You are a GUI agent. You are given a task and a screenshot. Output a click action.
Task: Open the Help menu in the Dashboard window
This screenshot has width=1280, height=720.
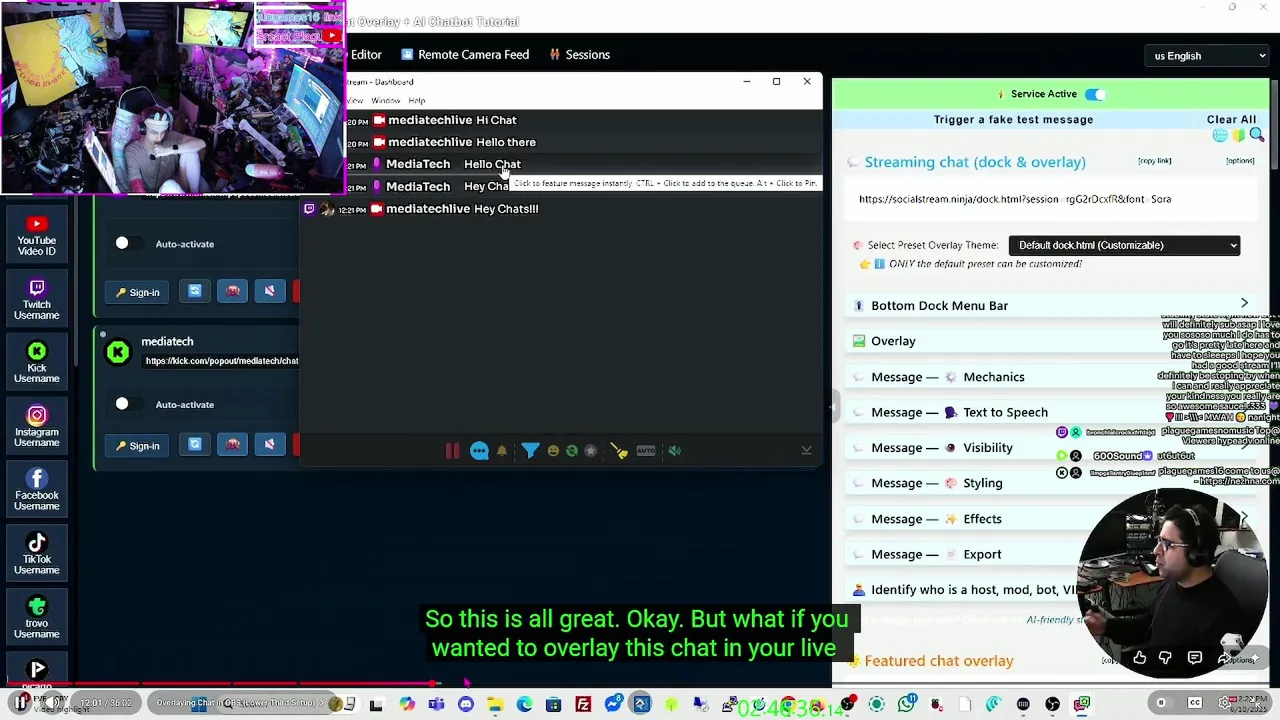click(416, 101)
